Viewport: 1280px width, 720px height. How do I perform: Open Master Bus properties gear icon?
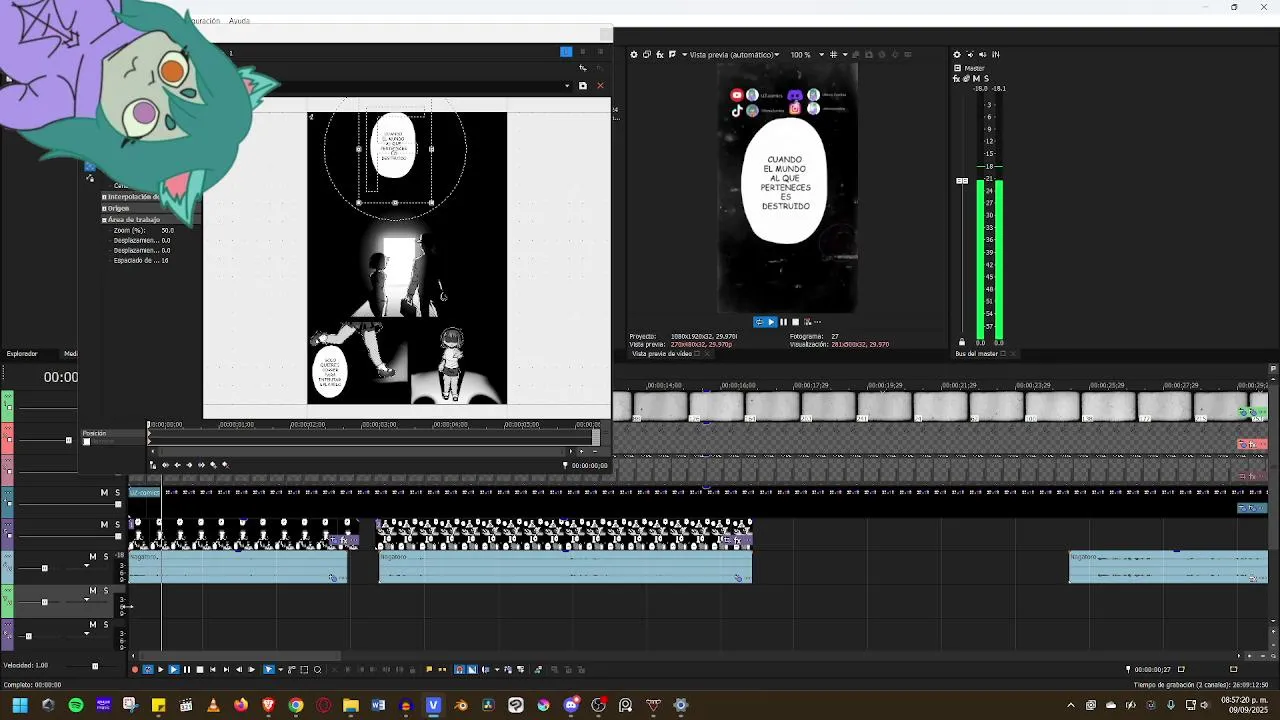coord(957,54)
